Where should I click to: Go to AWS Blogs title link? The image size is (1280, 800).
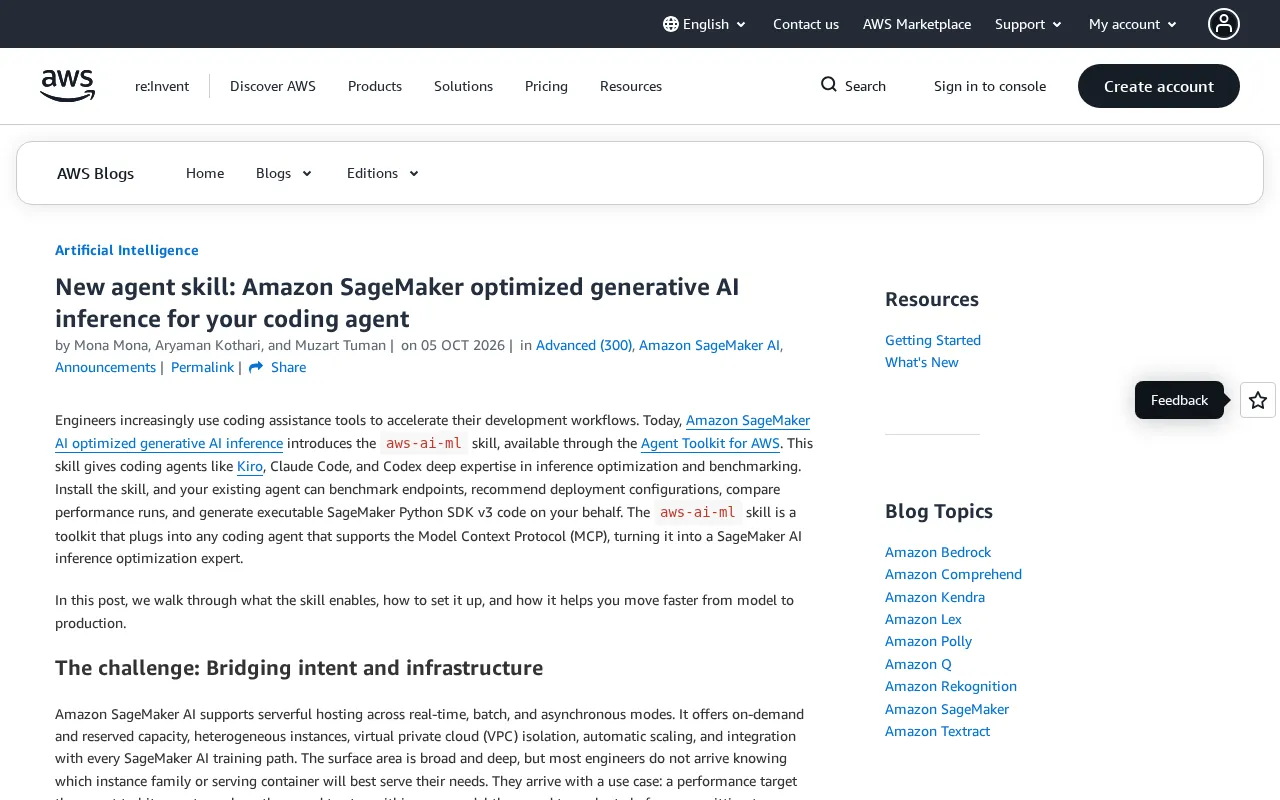pos(95,173)
